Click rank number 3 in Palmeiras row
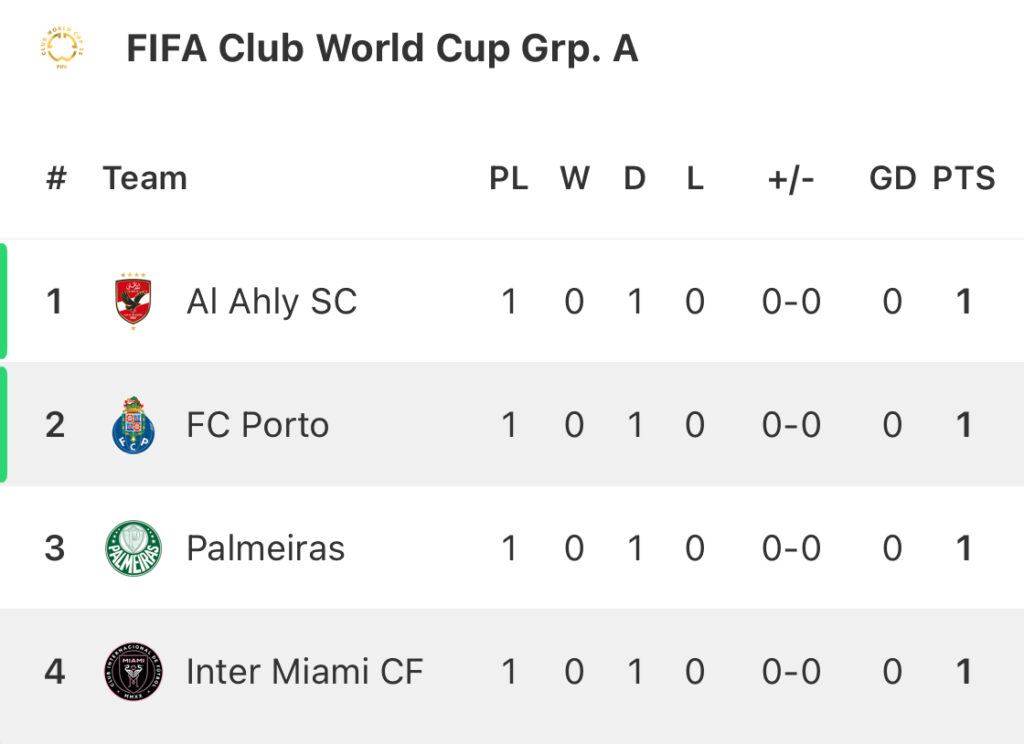 click(x=55, y=548)
